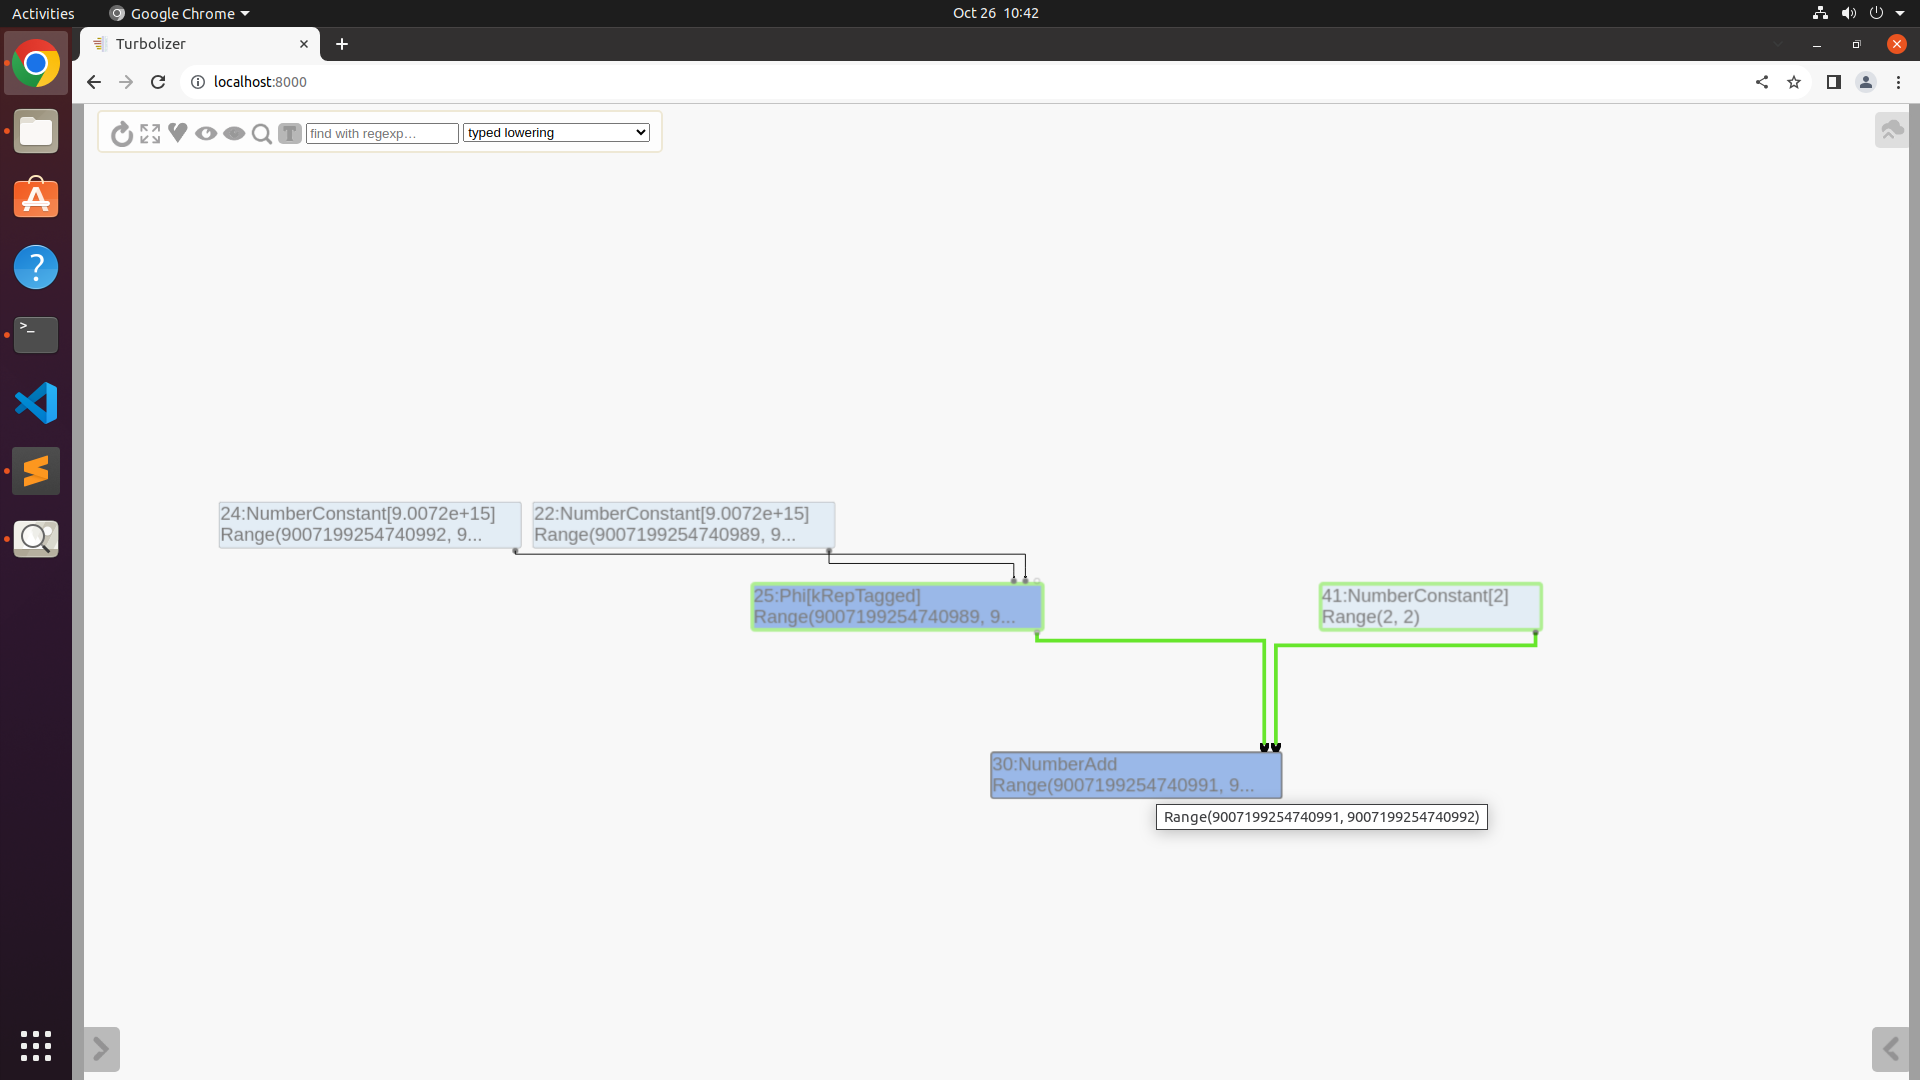The height and width of the screenshot is (1080, 1920).
Task: Close the Turbolizer tab
Action: point(304,44)
